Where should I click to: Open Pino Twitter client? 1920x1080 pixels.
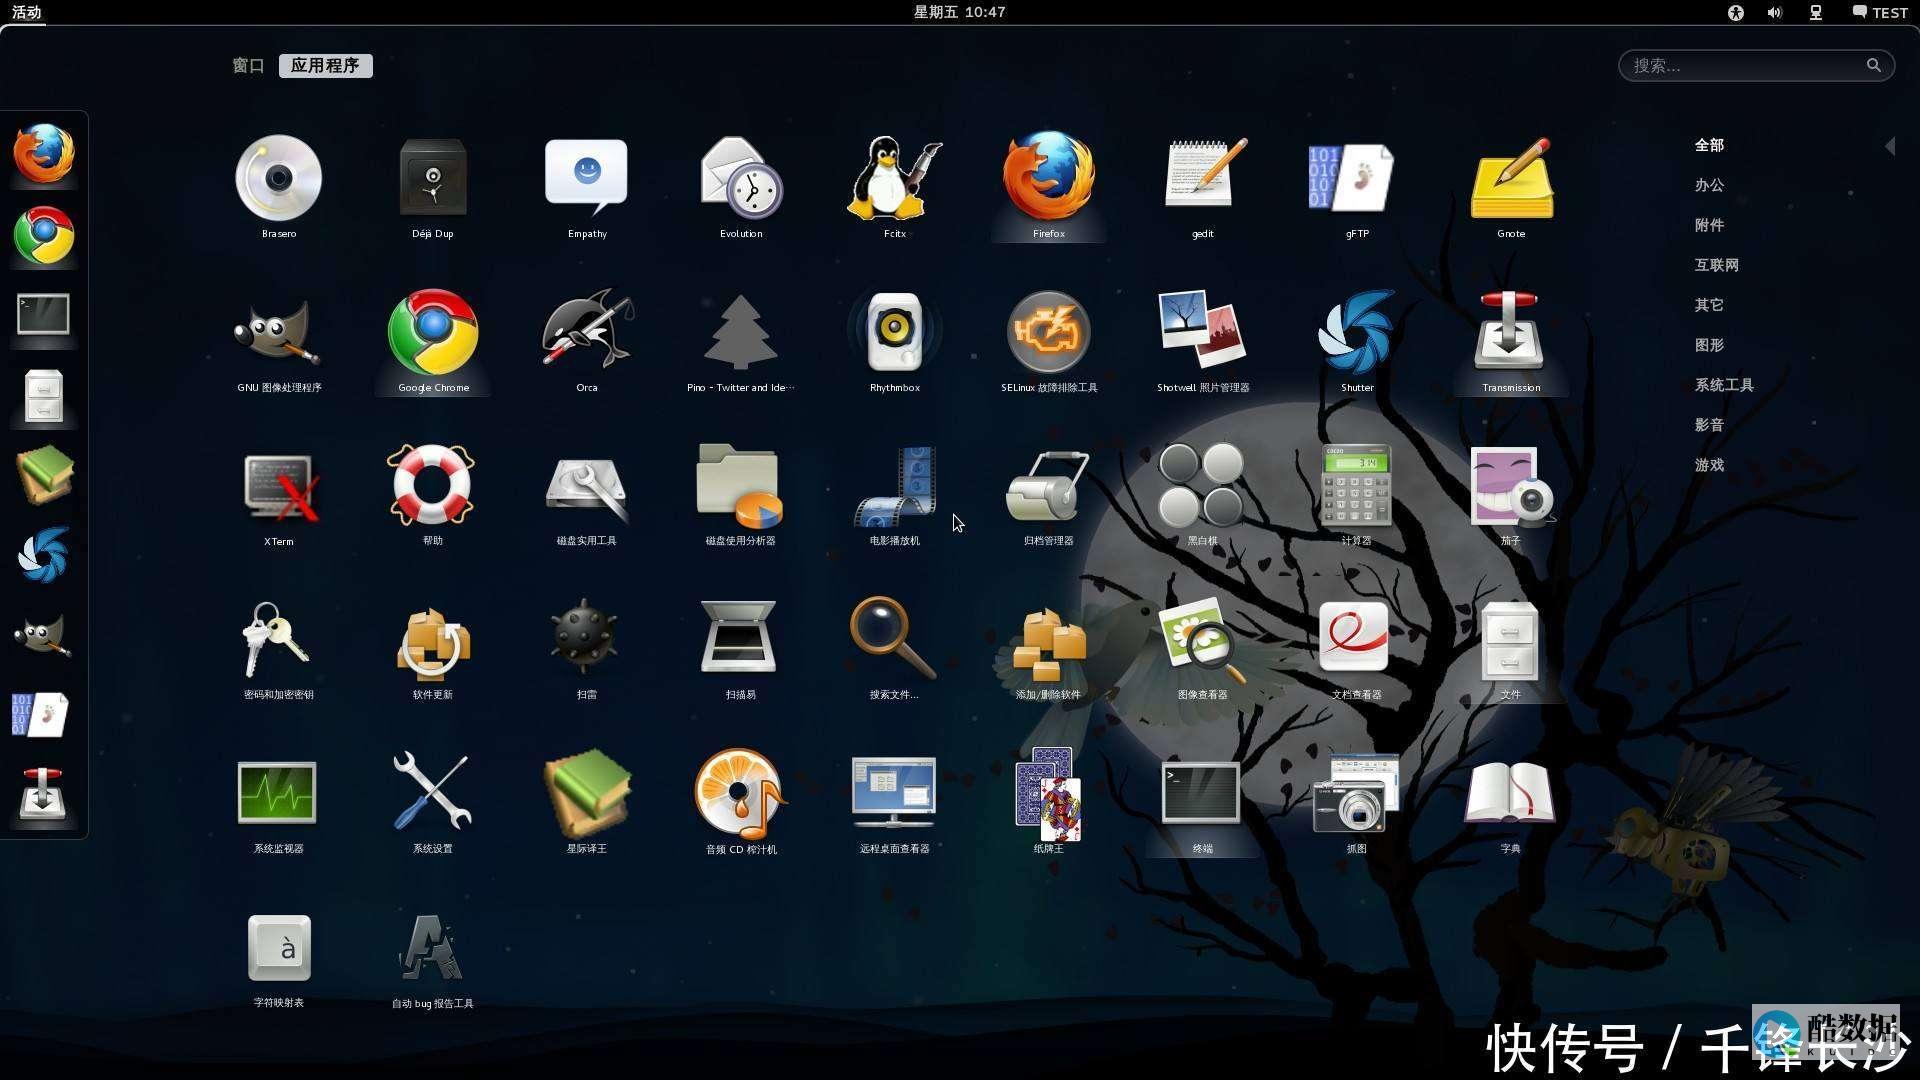(x=741, y=341)
